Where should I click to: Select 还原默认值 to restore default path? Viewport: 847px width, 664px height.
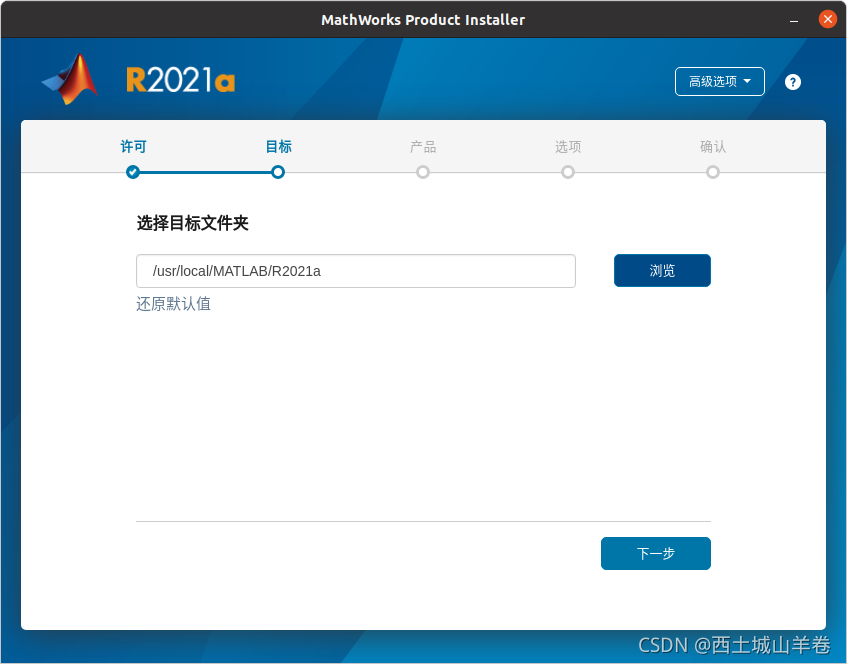172,303
